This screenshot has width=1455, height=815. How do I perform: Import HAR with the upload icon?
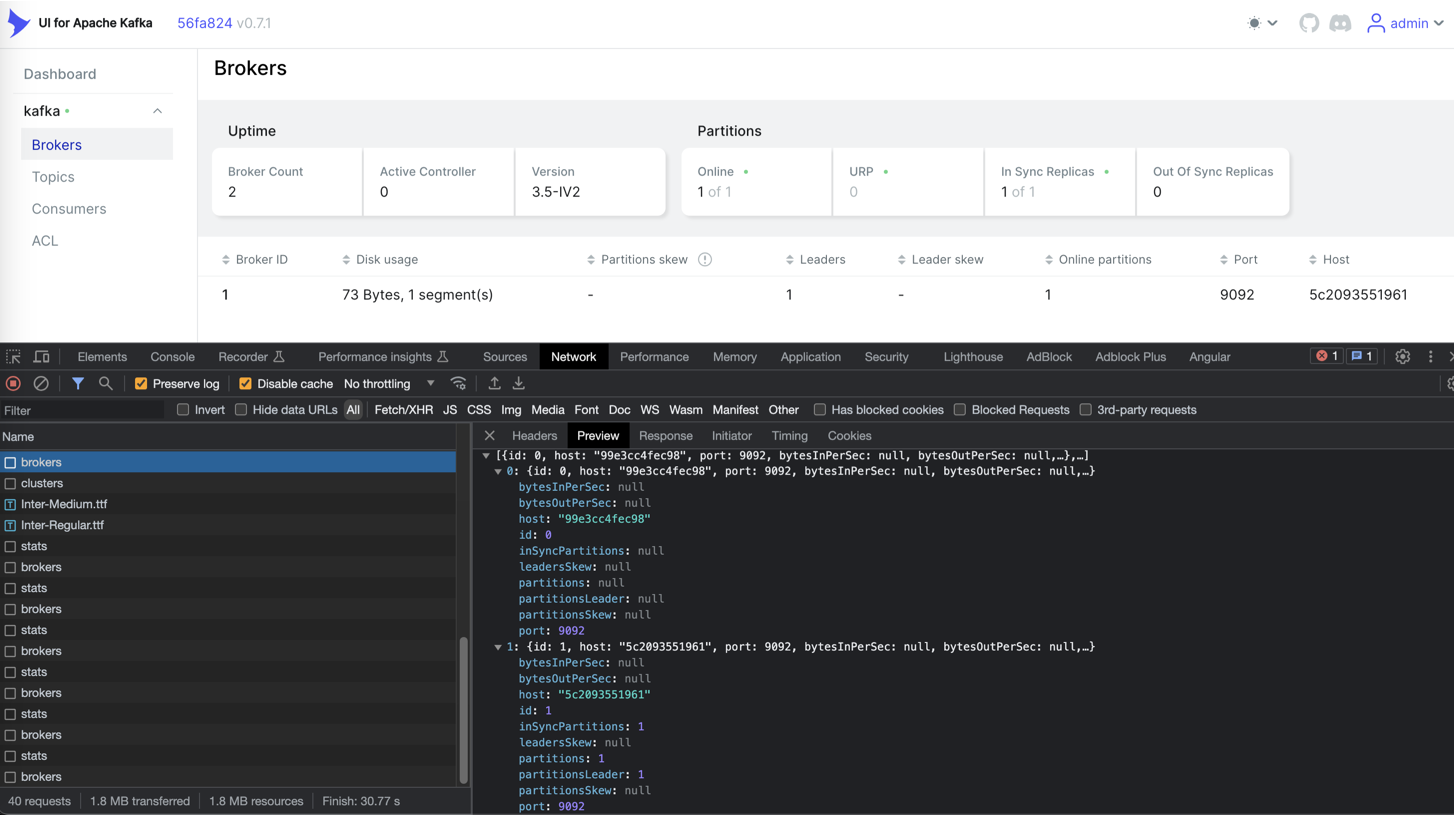(494, 383)
